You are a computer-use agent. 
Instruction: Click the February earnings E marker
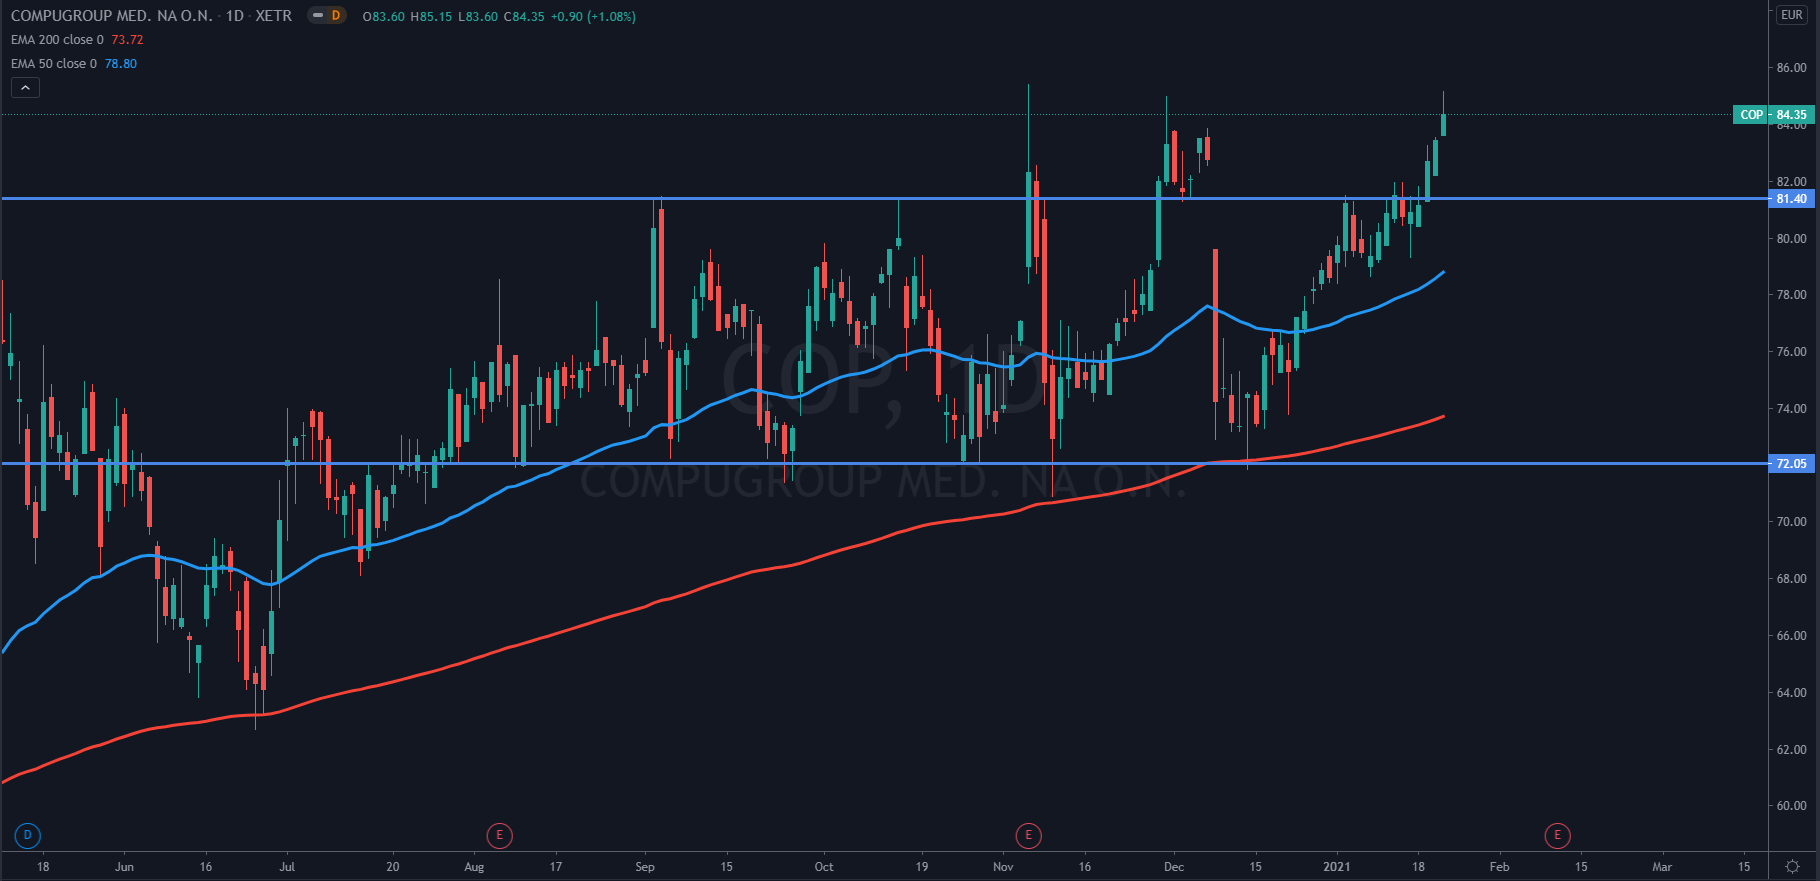pos(1557,835)
